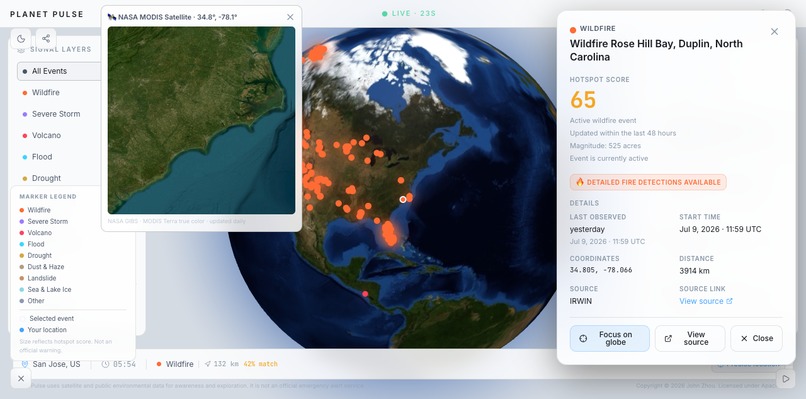Click the orange WILDFIRE category tag in panel
806x399 pixels.
(593, 29)
